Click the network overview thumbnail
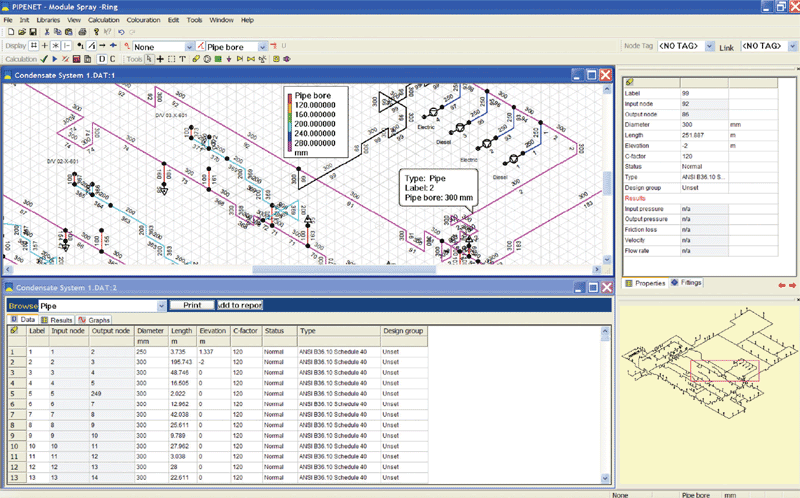This screenshot has width=800, height=498. (708, 363)
